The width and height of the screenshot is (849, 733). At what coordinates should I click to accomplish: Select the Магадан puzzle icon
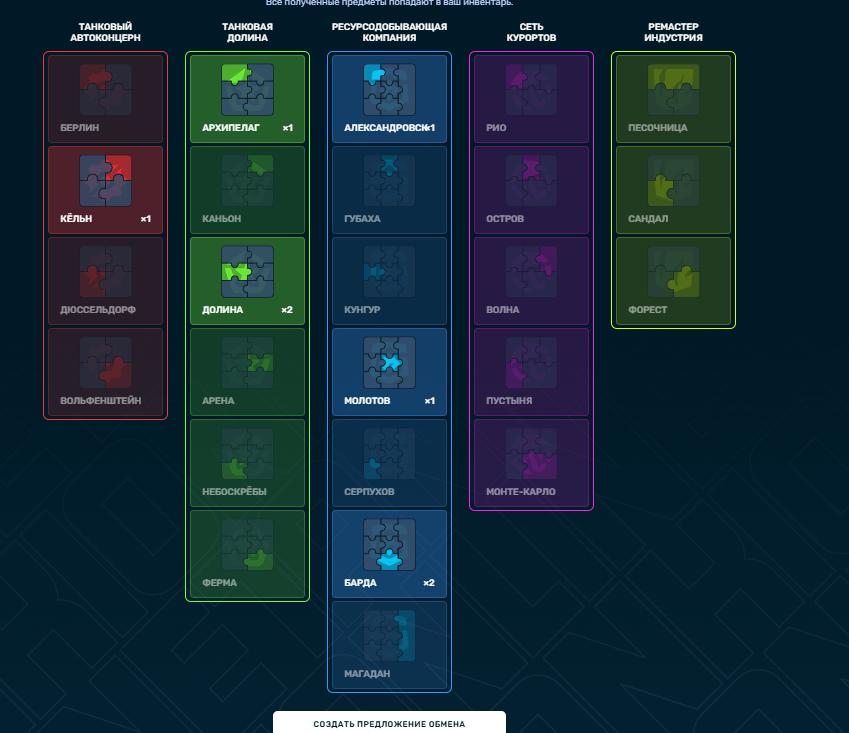(389, 635)
